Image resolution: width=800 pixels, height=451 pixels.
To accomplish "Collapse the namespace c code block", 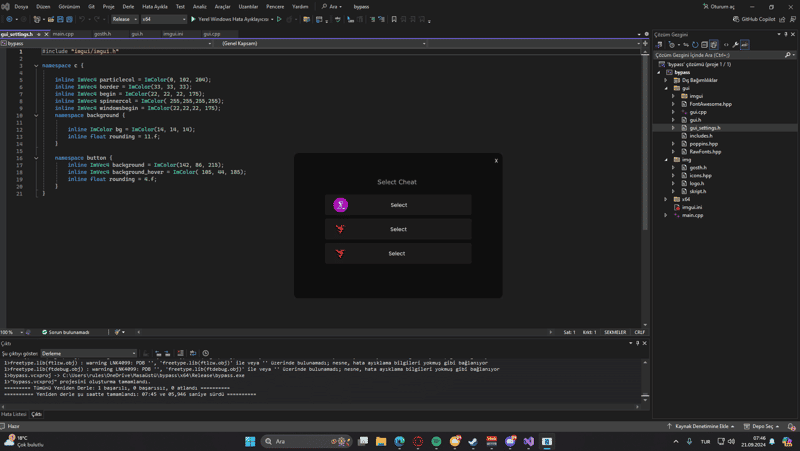I will (36, 66).
